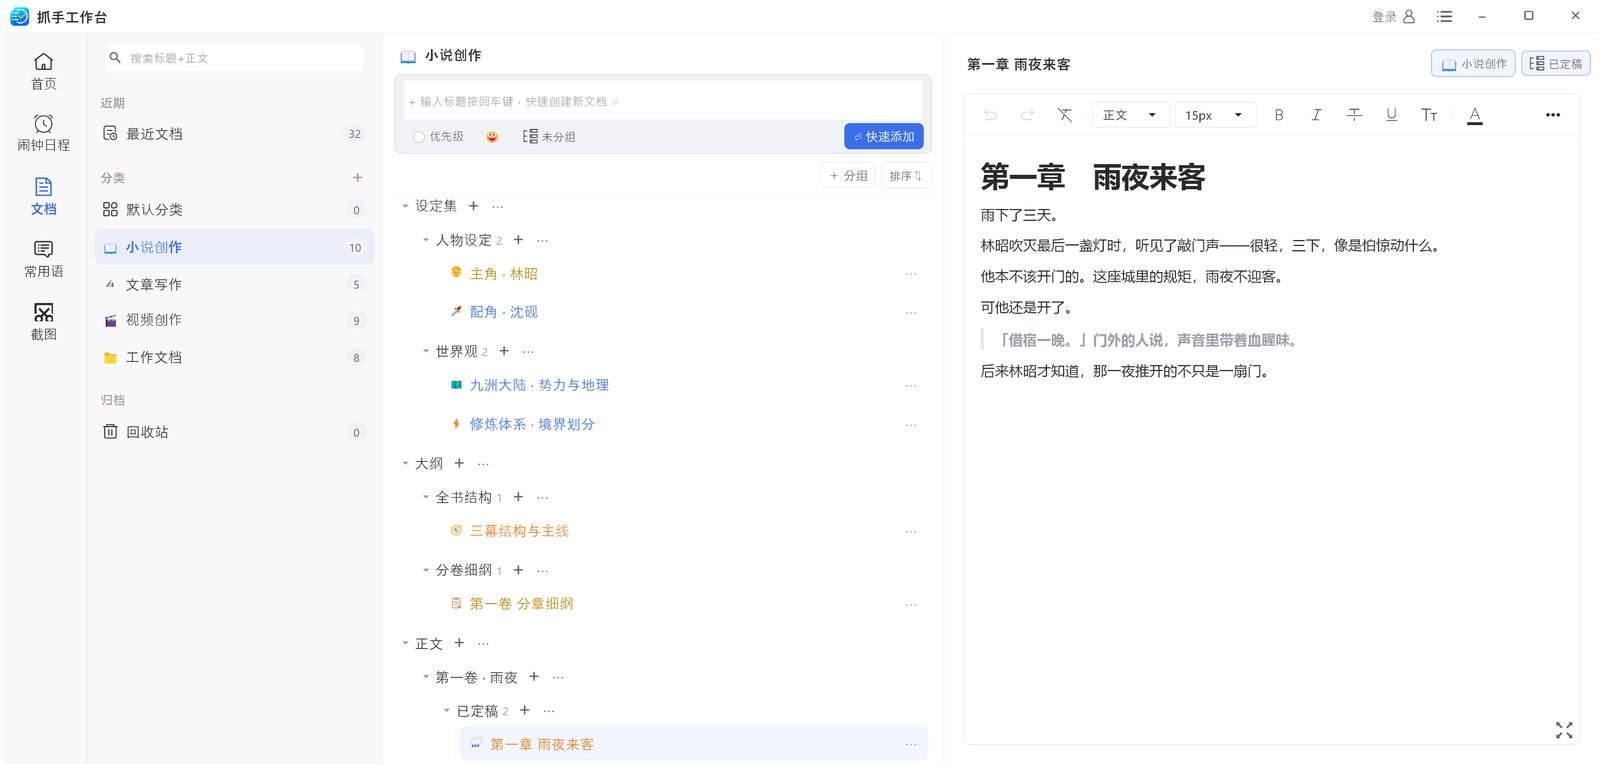1600x765 pixels.
Task: Open document 配角 · 沈砚
Action: pyautogui.click(x=504, y=312)
